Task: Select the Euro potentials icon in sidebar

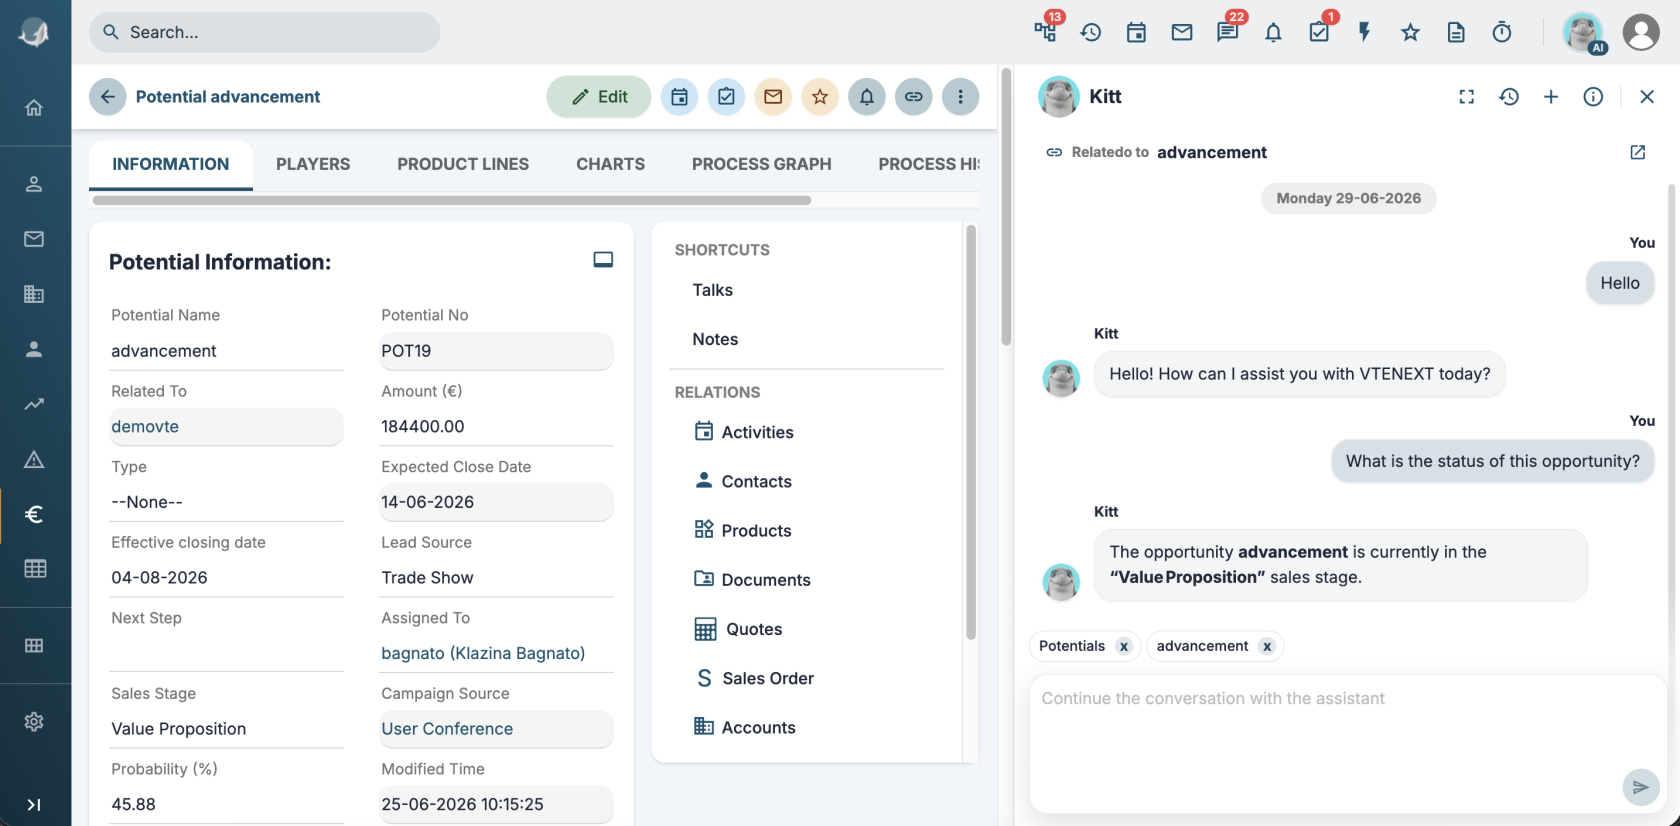Action: [x=34, y=514]
